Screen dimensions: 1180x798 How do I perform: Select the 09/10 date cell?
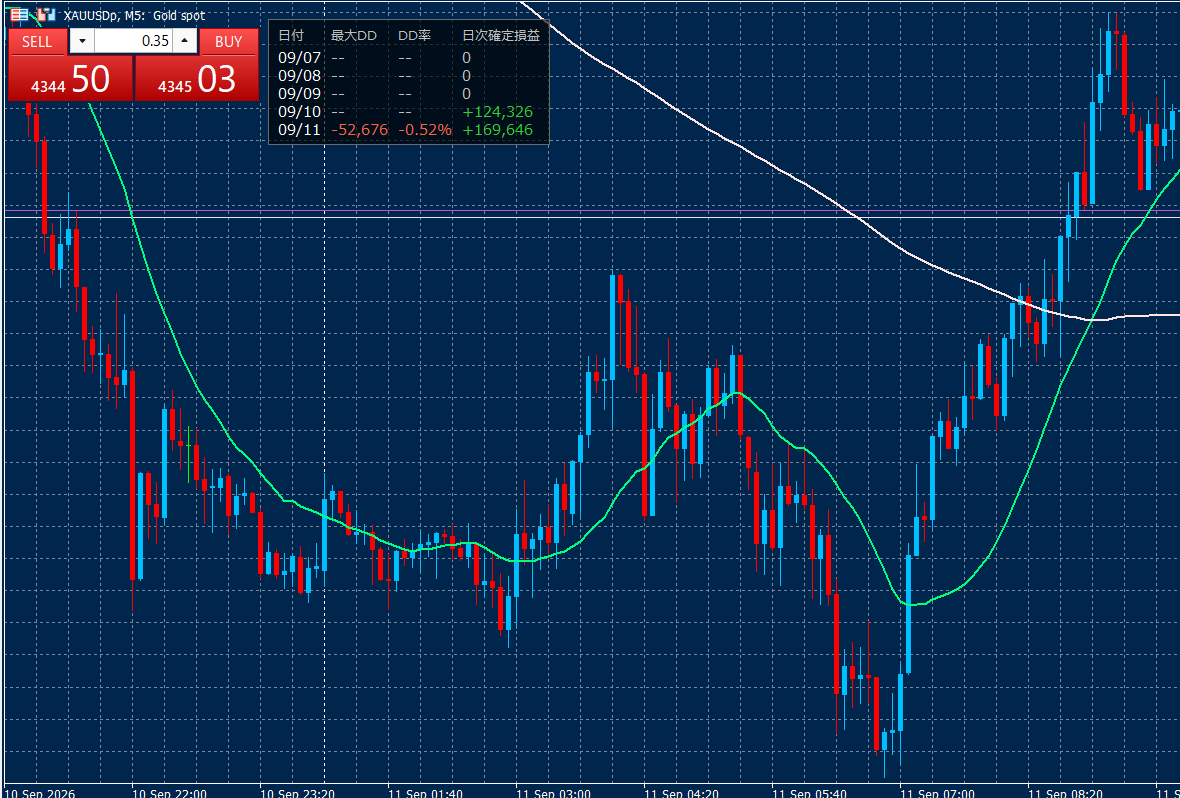299,112
